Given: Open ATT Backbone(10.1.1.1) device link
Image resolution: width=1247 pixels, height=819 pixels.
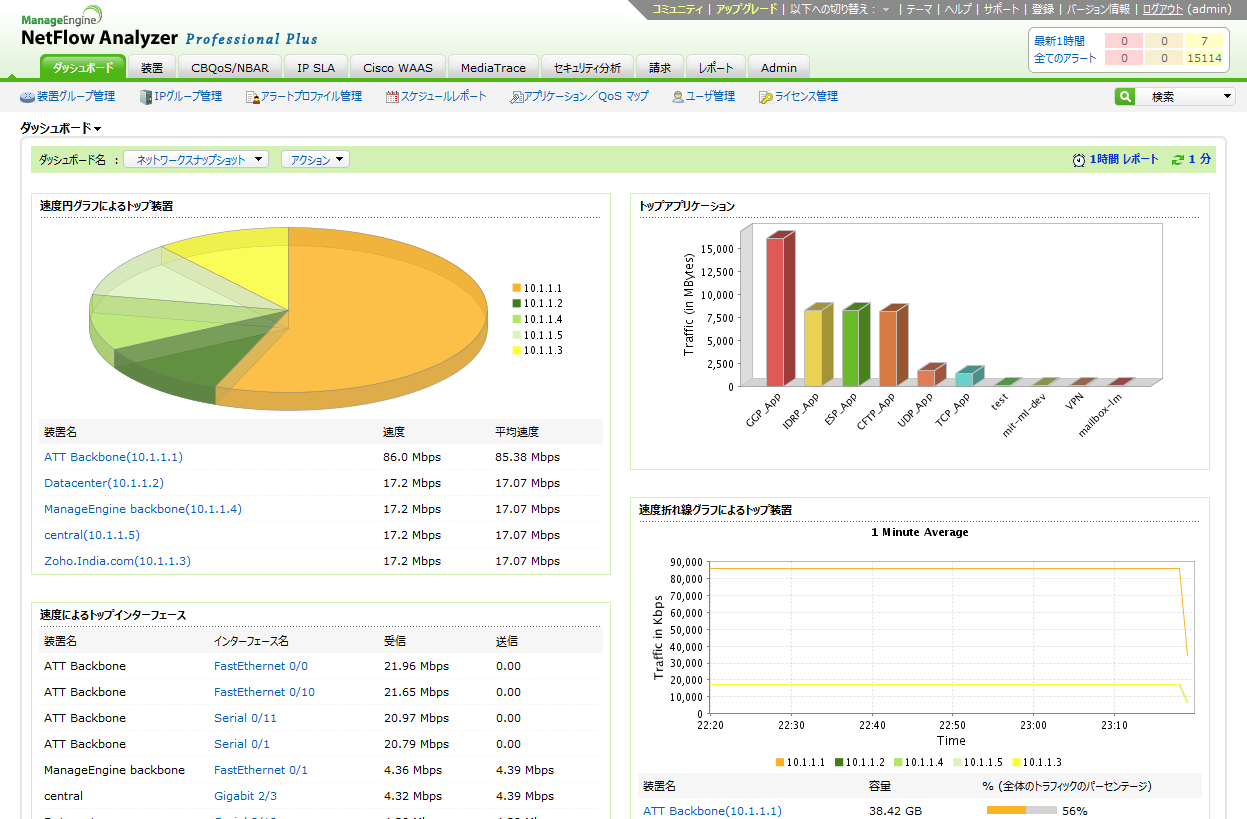Looking at the screenshot, I should click(x=113, y=457).
